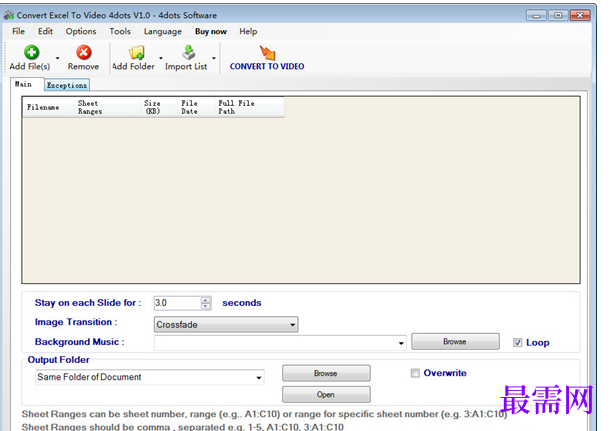Image resolution: width=612 pixels, height=431 pixels.
Task: Click the green Add File(s) icon
Action: click(x=31, y=52)
